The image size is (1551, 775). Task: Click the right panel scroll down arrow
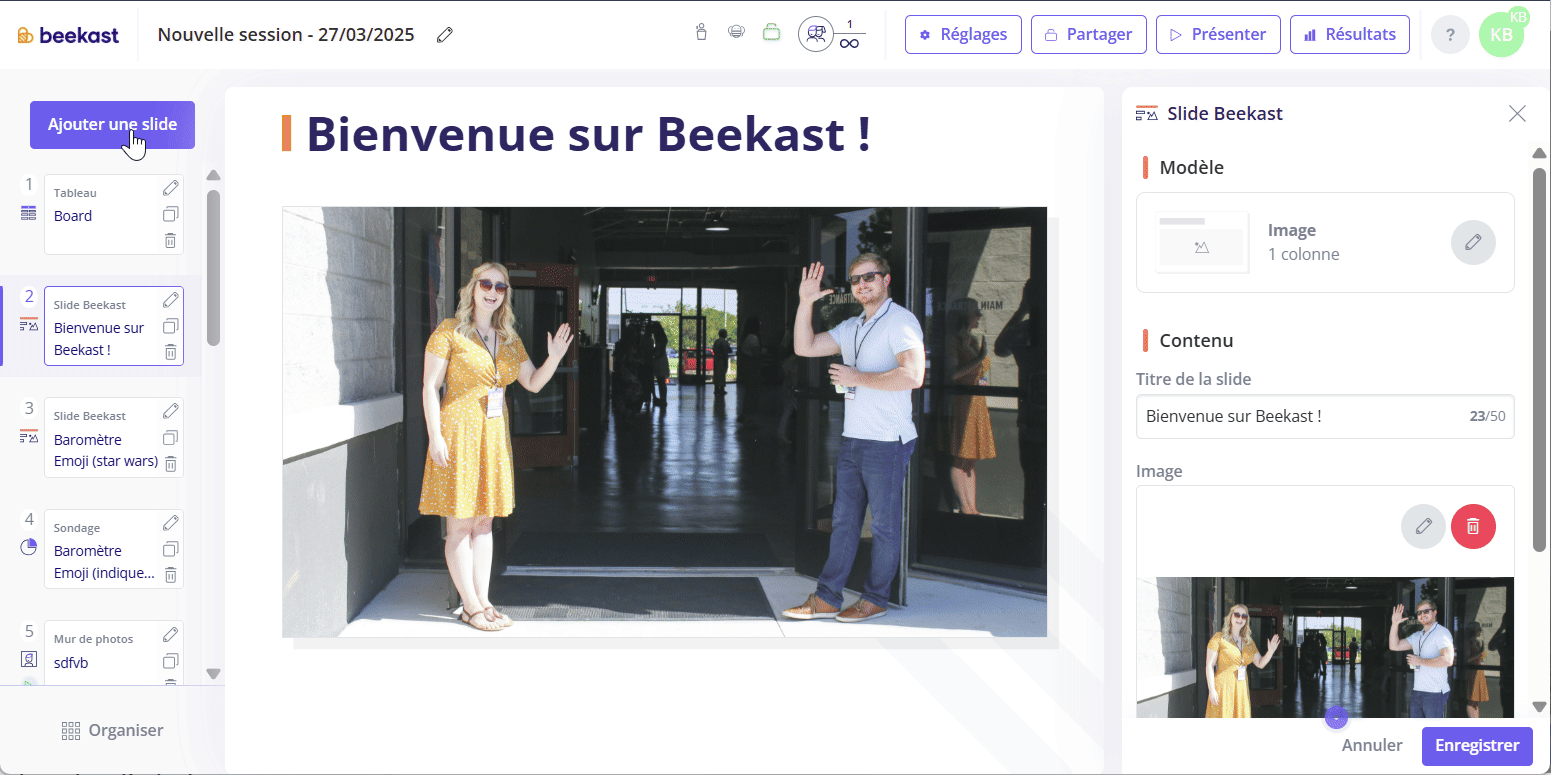[x=1540, y=708]
